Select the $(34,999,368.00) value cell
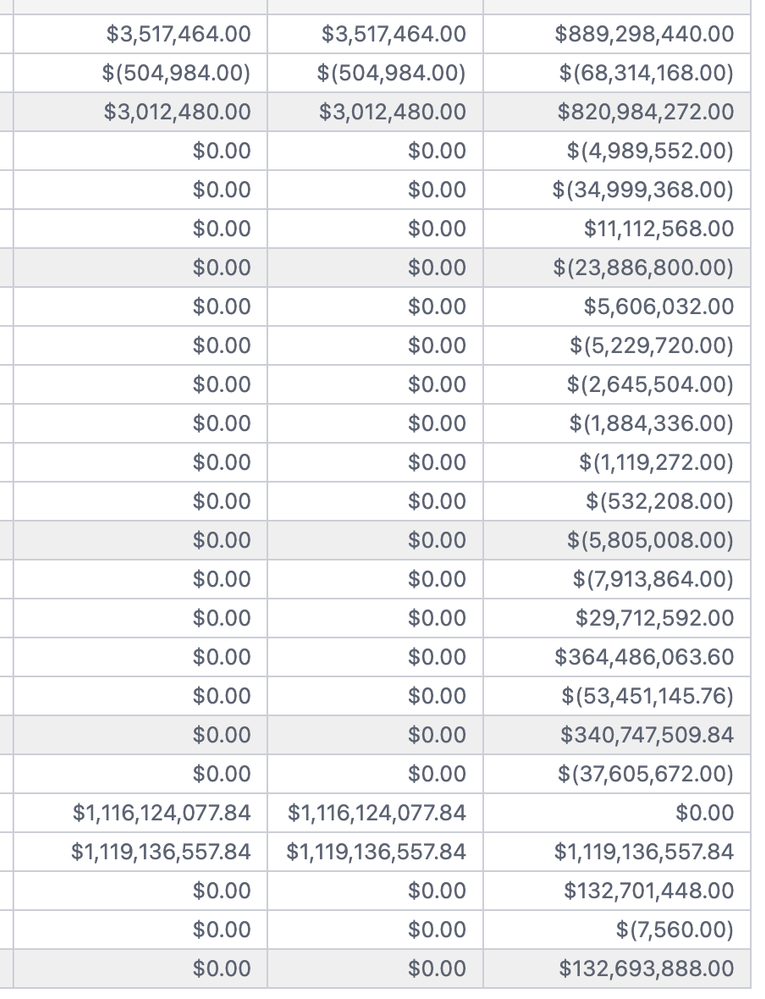This screenshot has width=765, height=999. click(x=643, y=190)
